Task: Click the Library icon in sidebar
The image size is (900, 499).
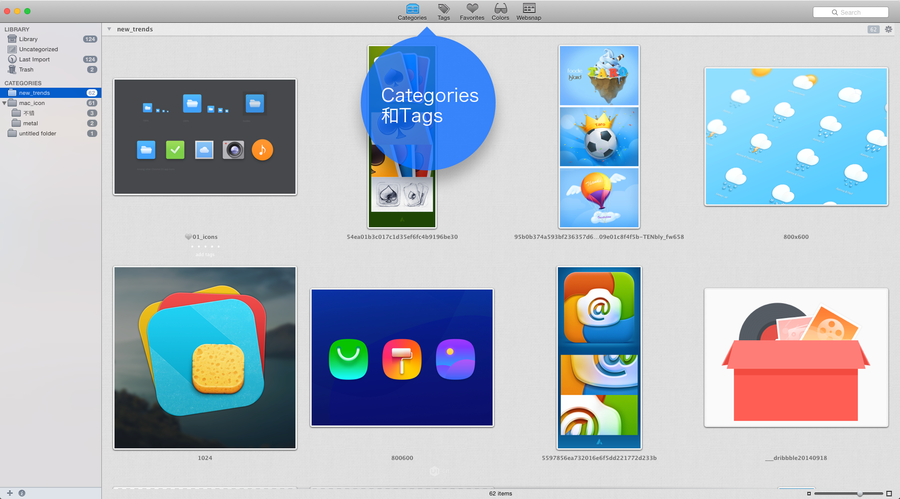Action: tap(11, 39)
